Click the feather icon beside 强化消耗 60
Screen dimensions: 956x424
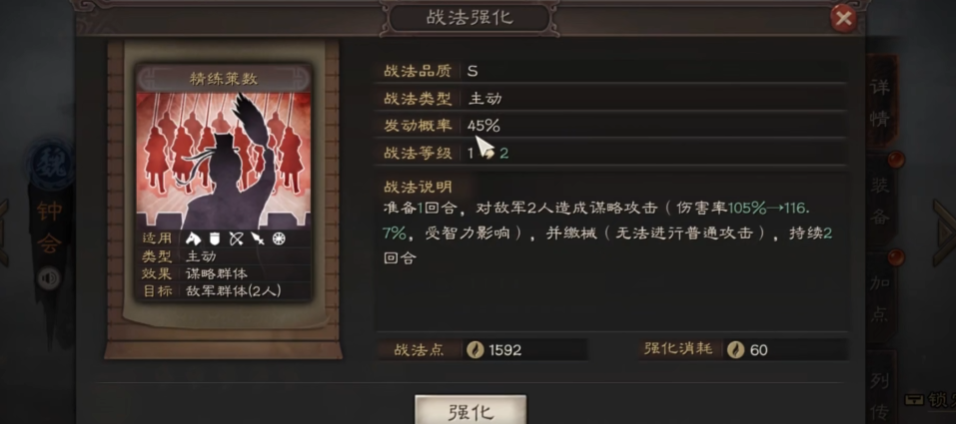(x=736, y=350)
